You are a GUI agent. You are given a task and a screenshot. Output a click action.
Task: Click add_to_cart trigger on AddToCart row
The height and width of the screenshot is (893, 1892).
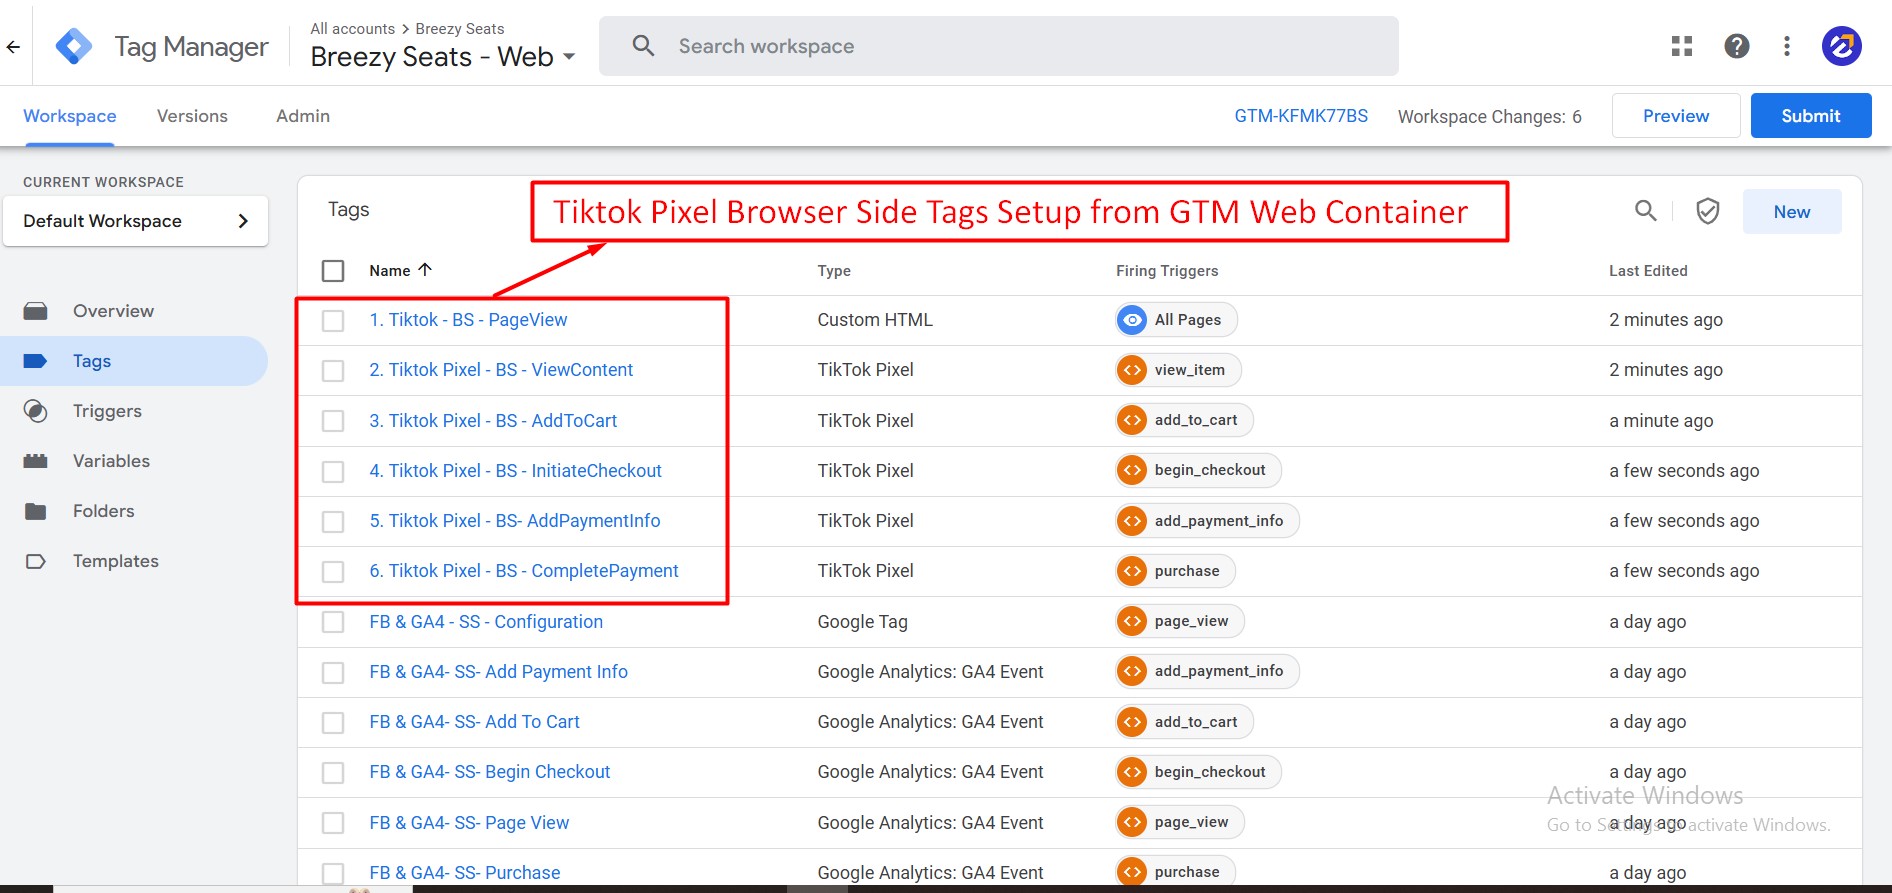[1184, 420]
